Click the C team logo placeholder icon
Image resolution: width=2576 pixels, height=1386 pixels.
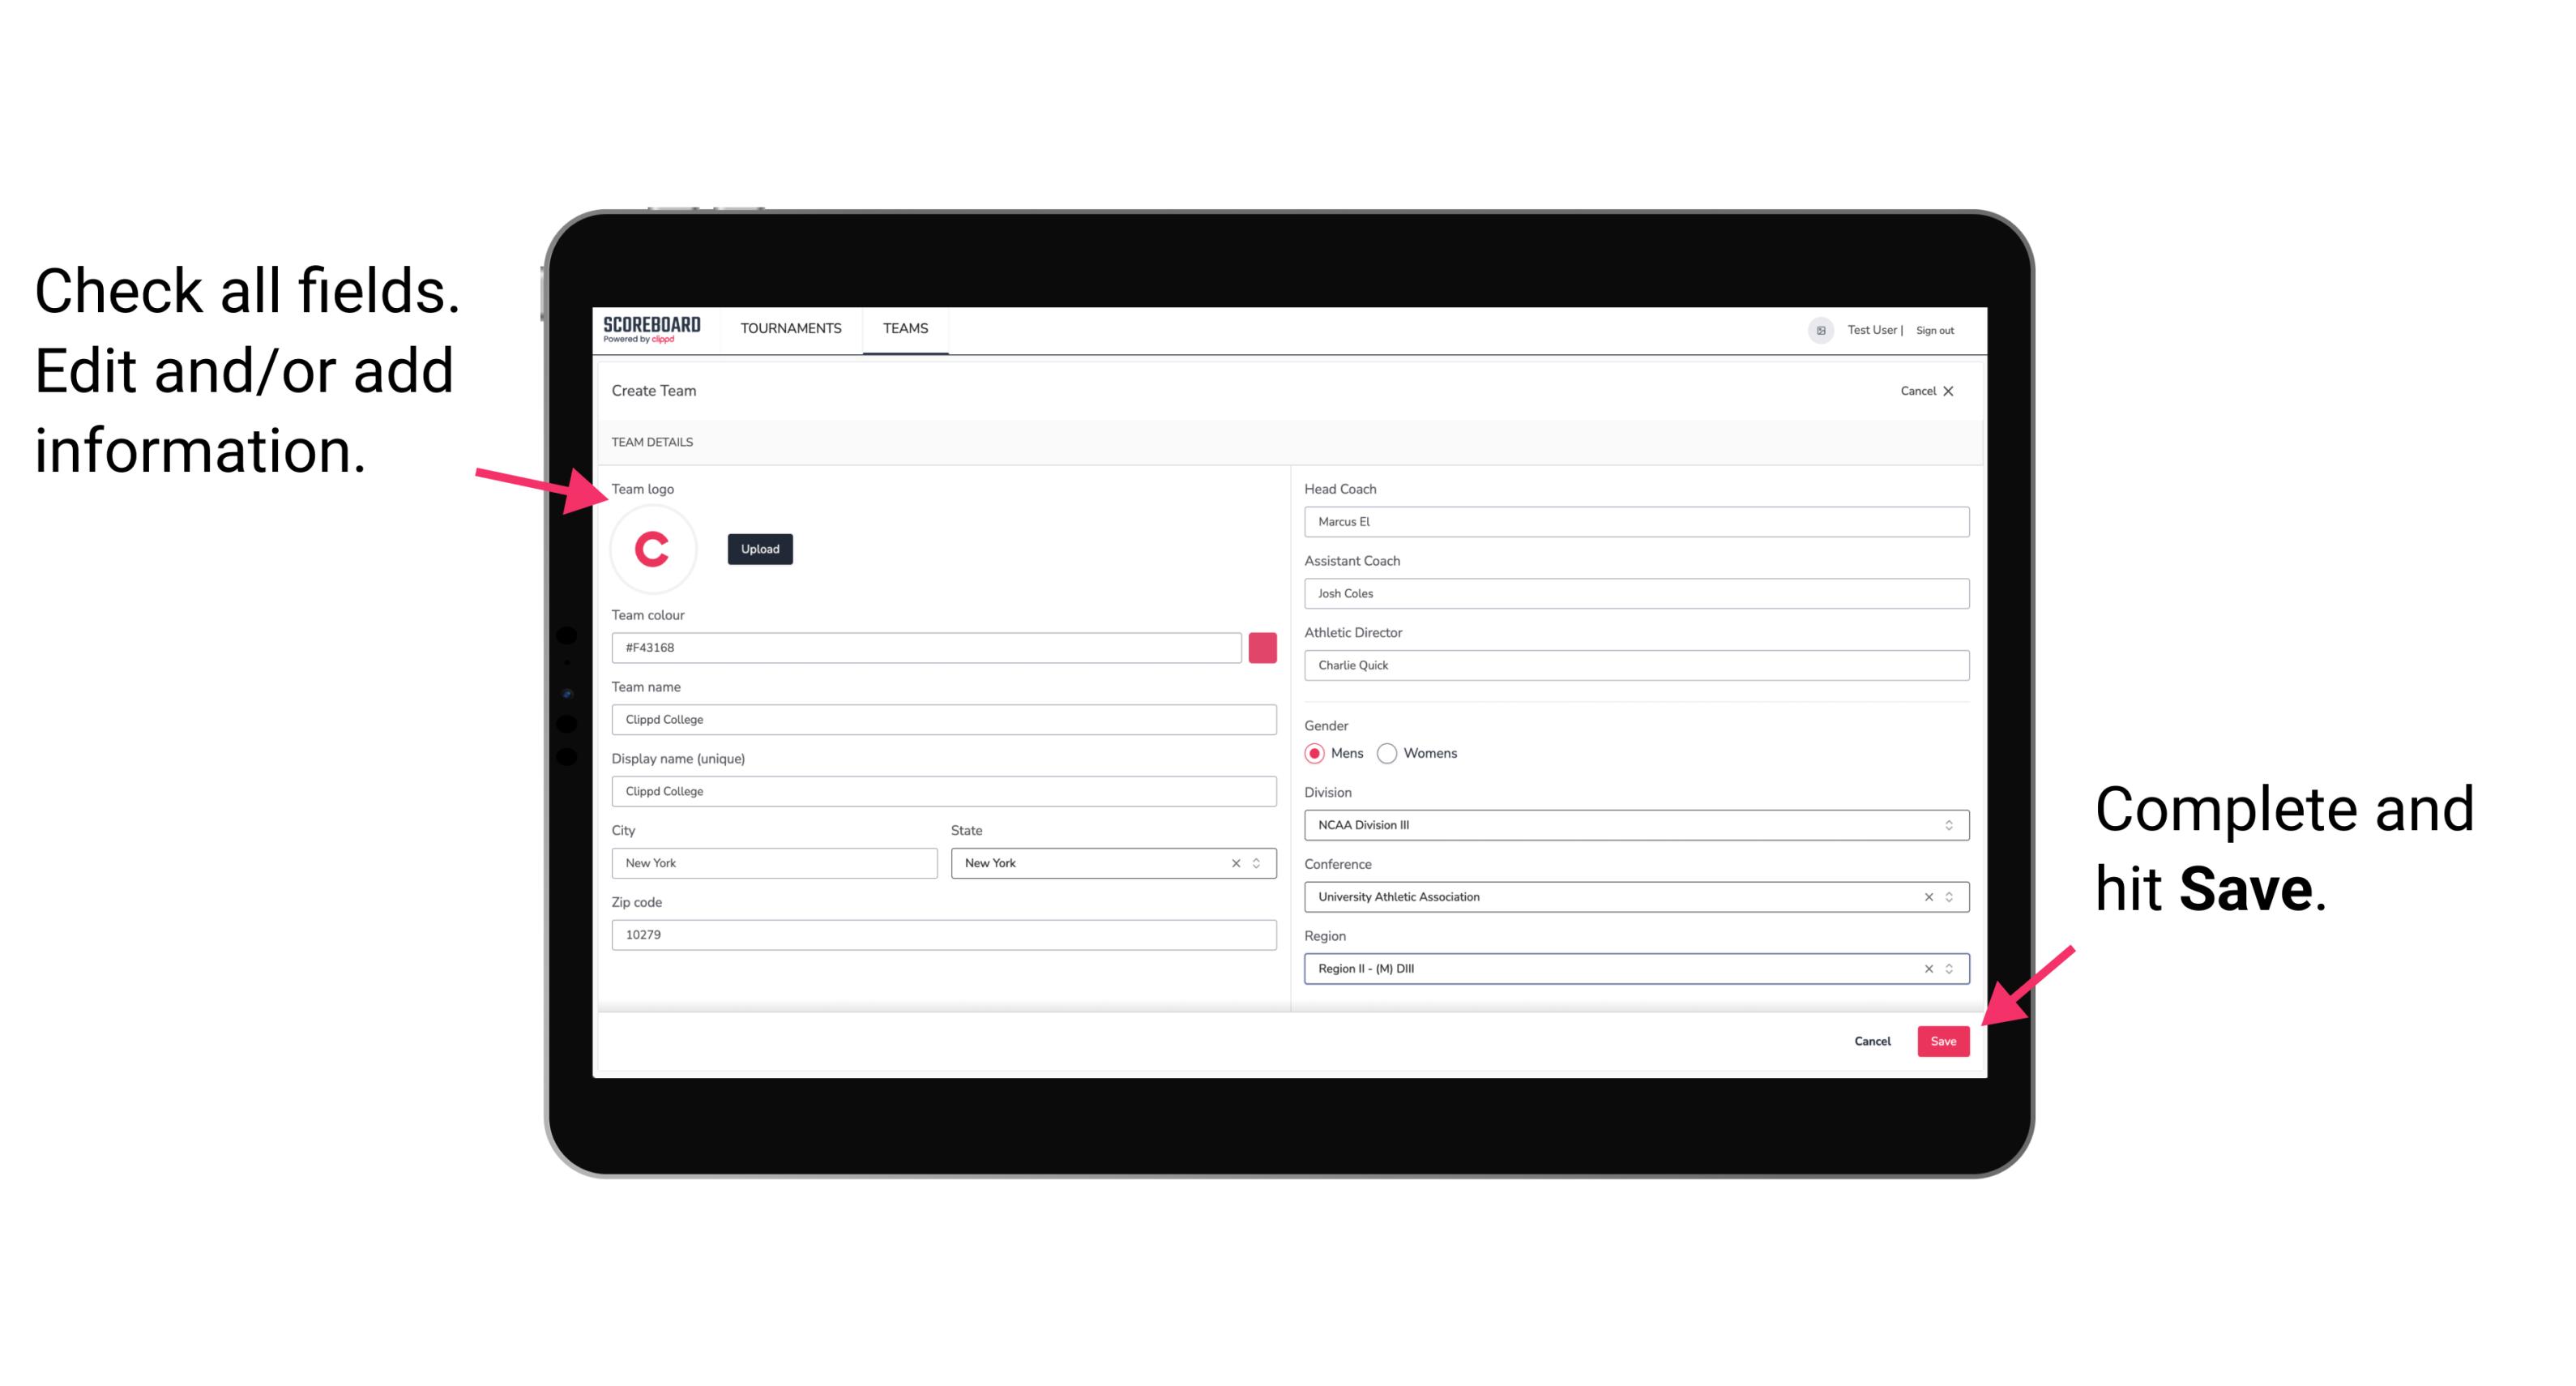coord(651,550)
